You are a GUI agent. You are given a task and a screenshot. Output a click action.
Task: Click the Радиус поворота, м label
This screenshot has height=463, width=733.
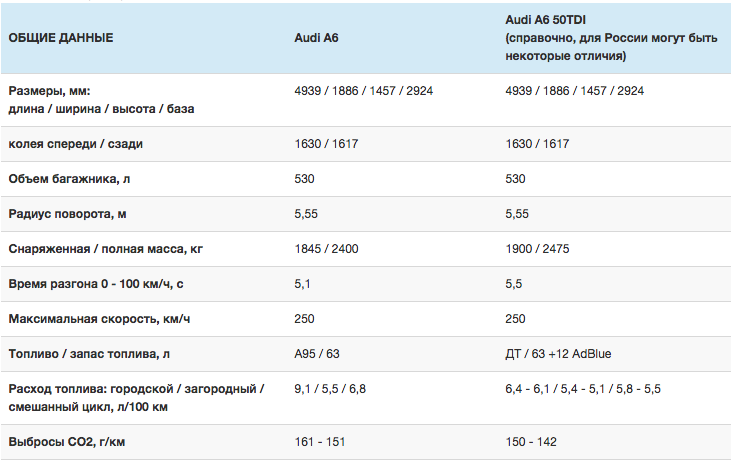(67, 214)
